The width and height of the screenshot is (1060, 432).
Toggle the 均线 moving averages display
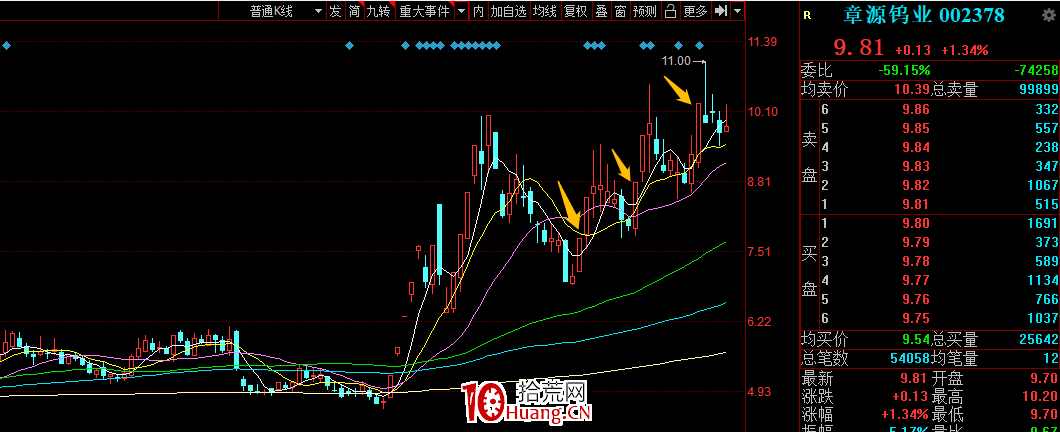pos(545,11)
